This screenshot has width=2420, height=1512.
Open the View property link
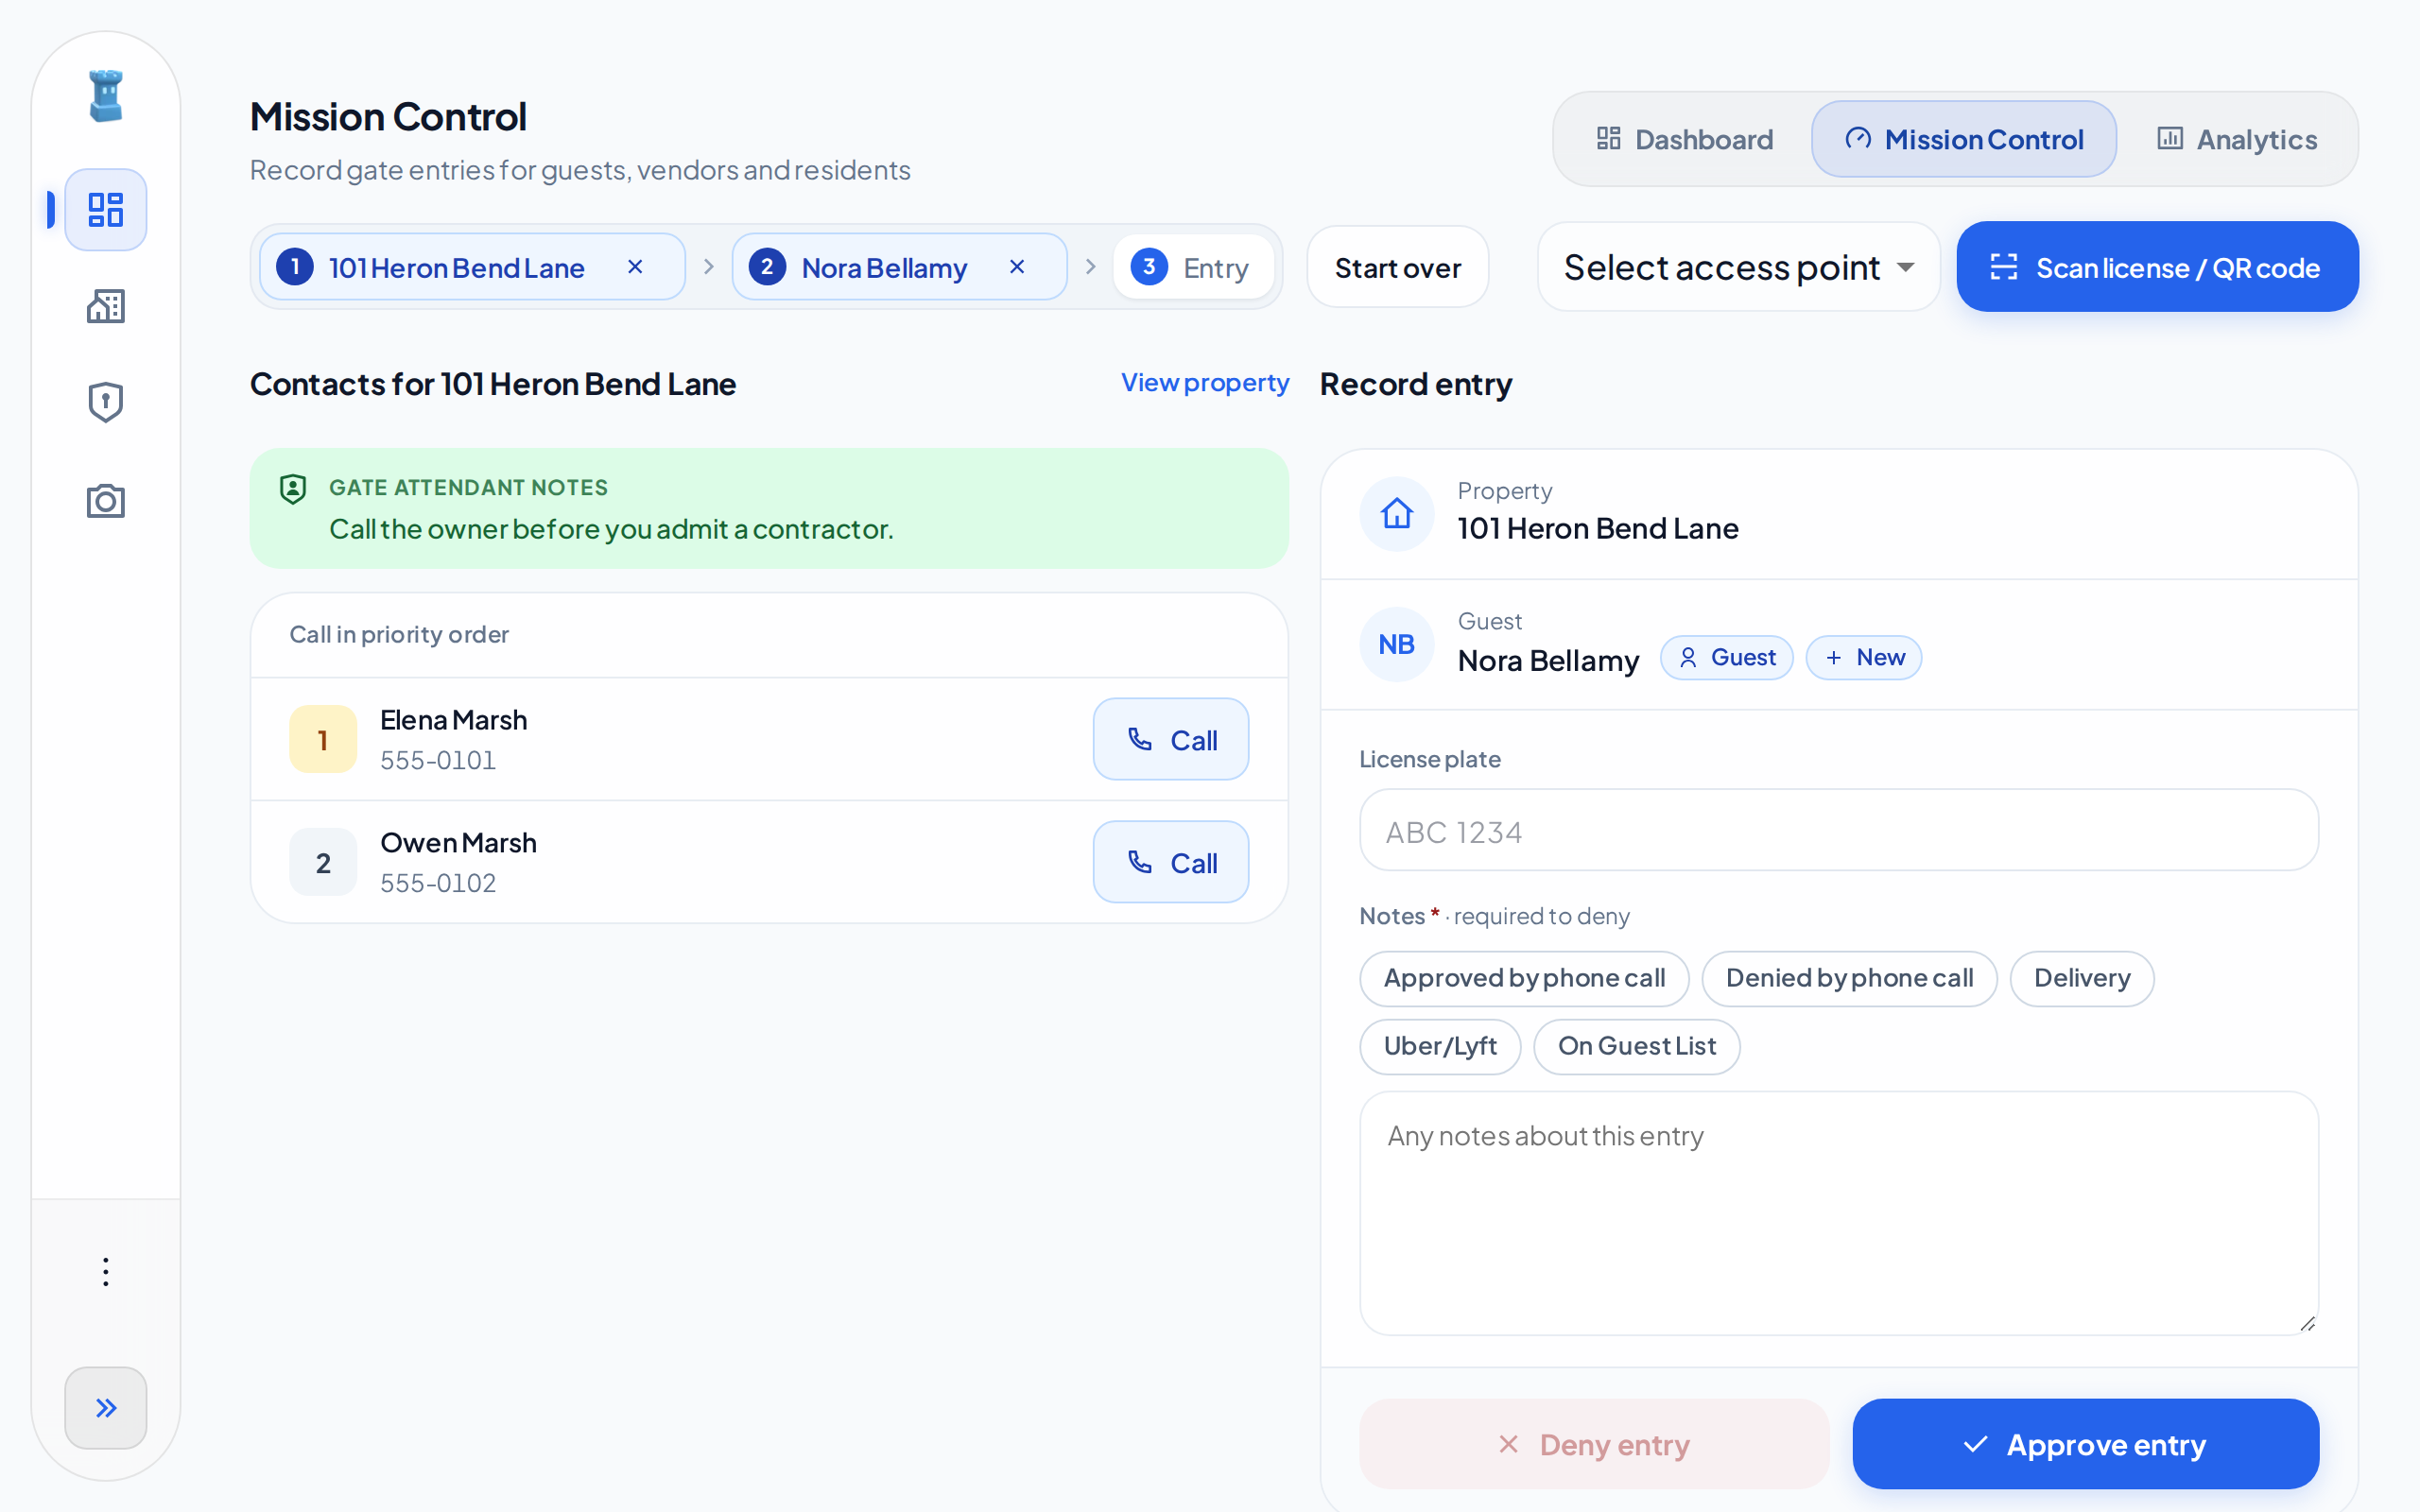coord(1204,383)
